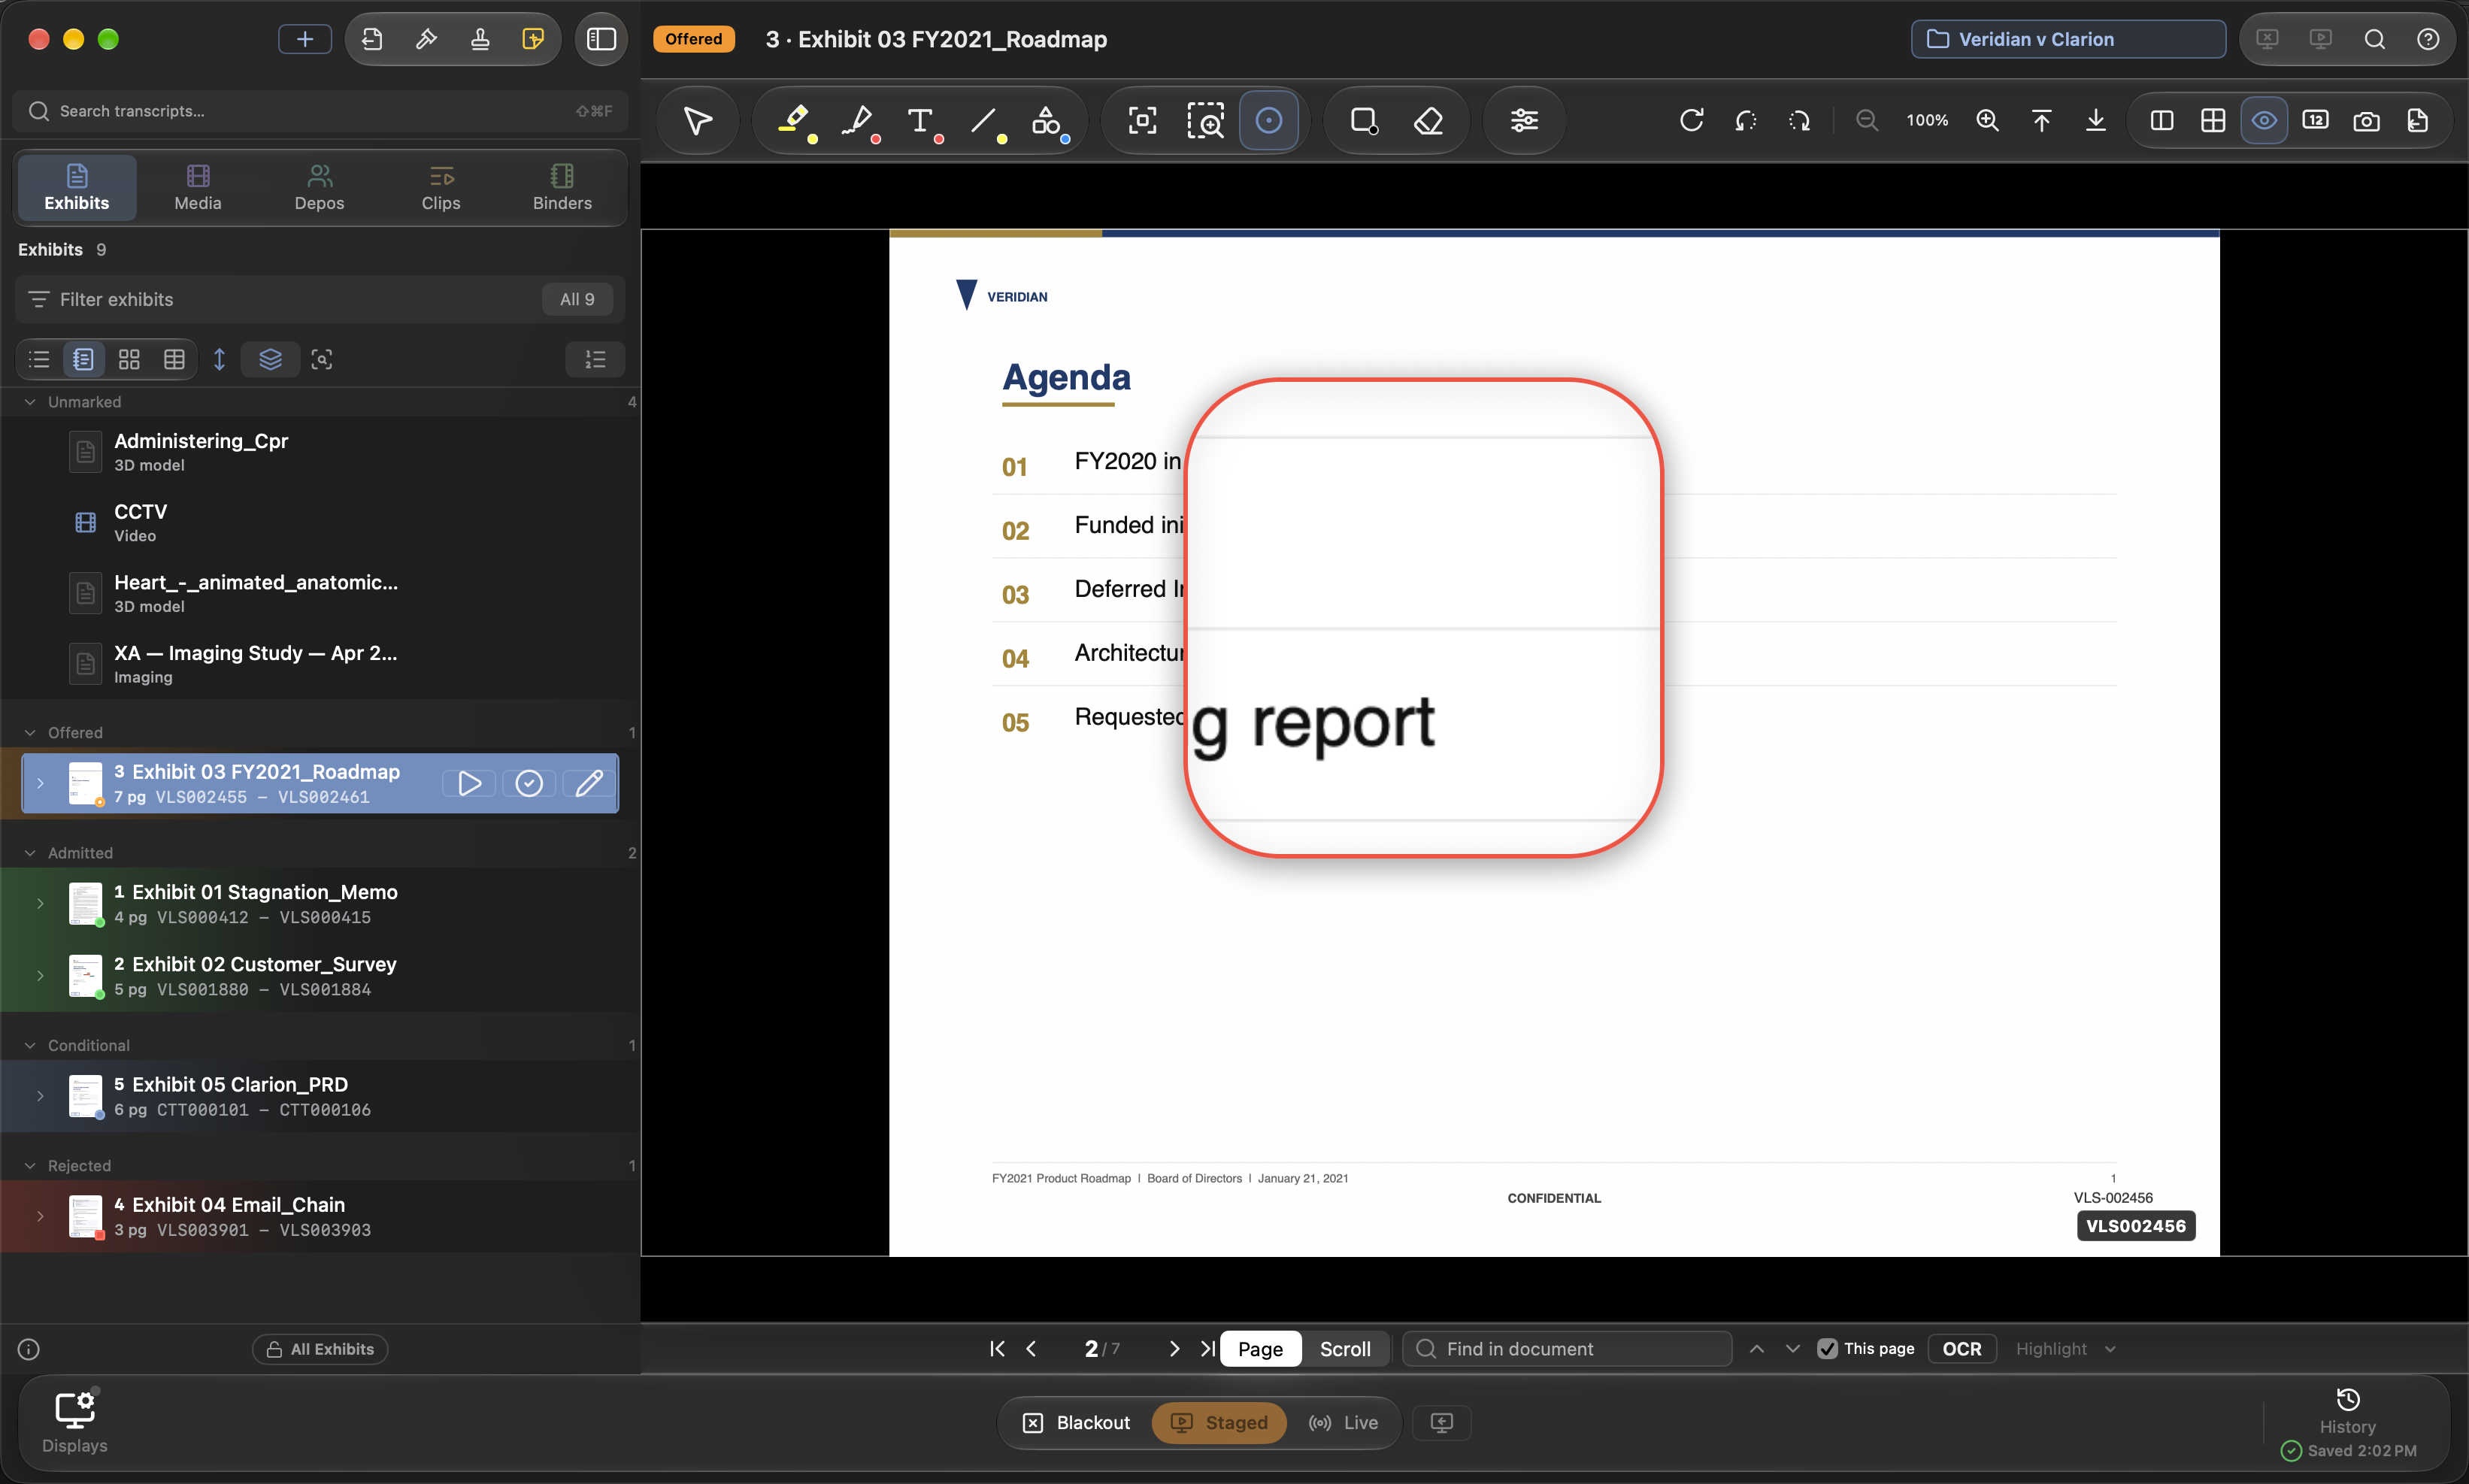Click the zoom out magnifier icon
The width and height of the screenshot is (2469, 1484).
1866,121
